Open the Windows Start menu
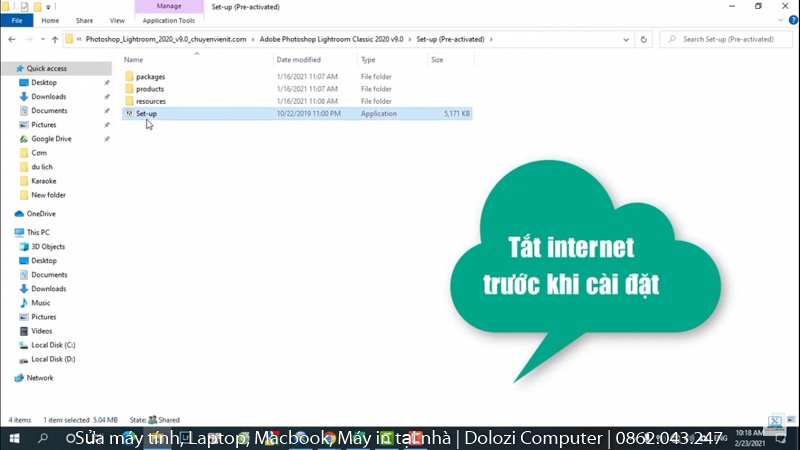The height and width of the screenshot is (450, 800). pyautogui.click(x=14, y=438)
